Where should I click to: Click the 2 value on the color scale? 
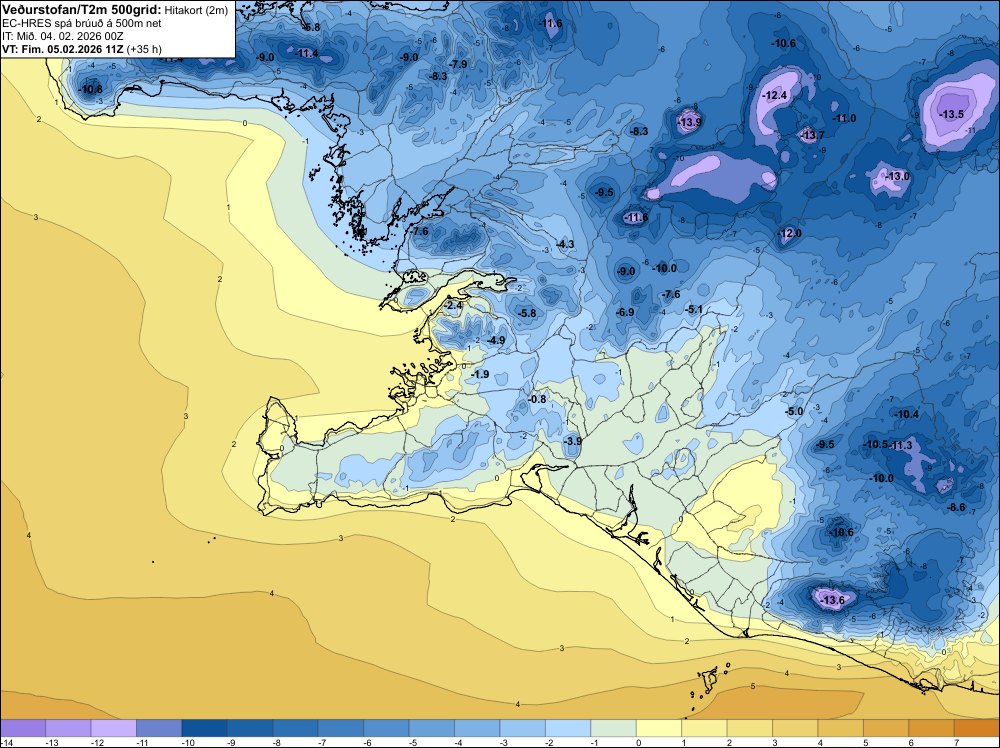tap(729, 742)
